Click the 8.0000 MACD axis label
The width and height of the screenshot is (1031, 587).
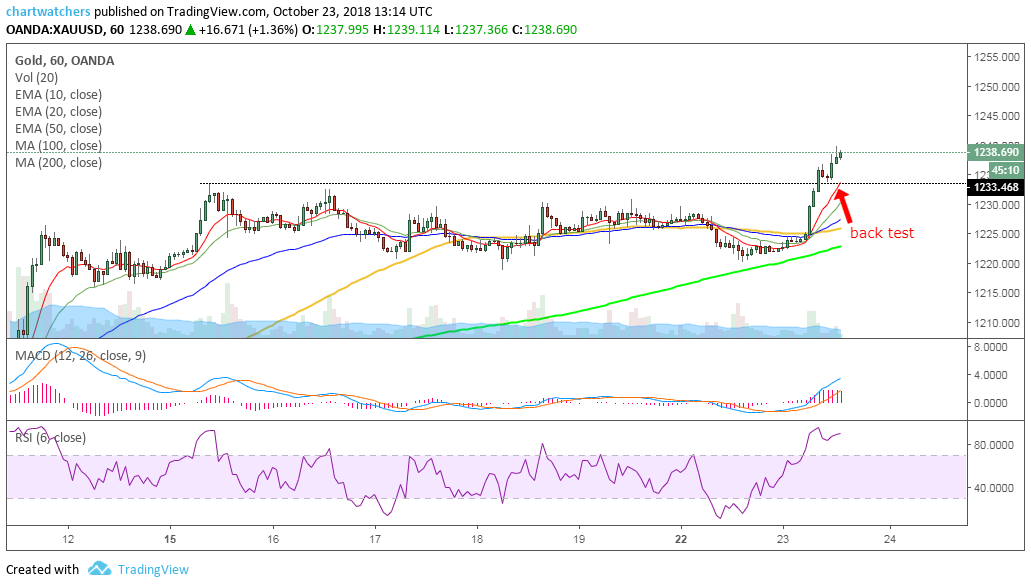point(991,347)
